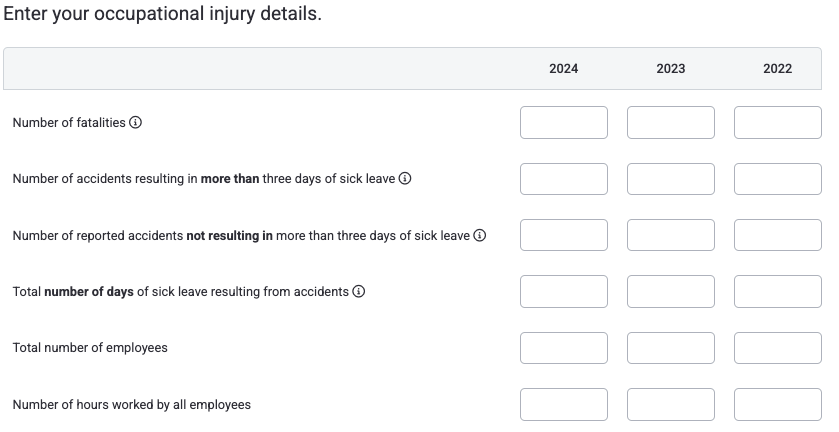Screen dimensions: 839x432
Task: Open info icon for accidents not resulting in sick leave
Action: [x=480, y=236]
